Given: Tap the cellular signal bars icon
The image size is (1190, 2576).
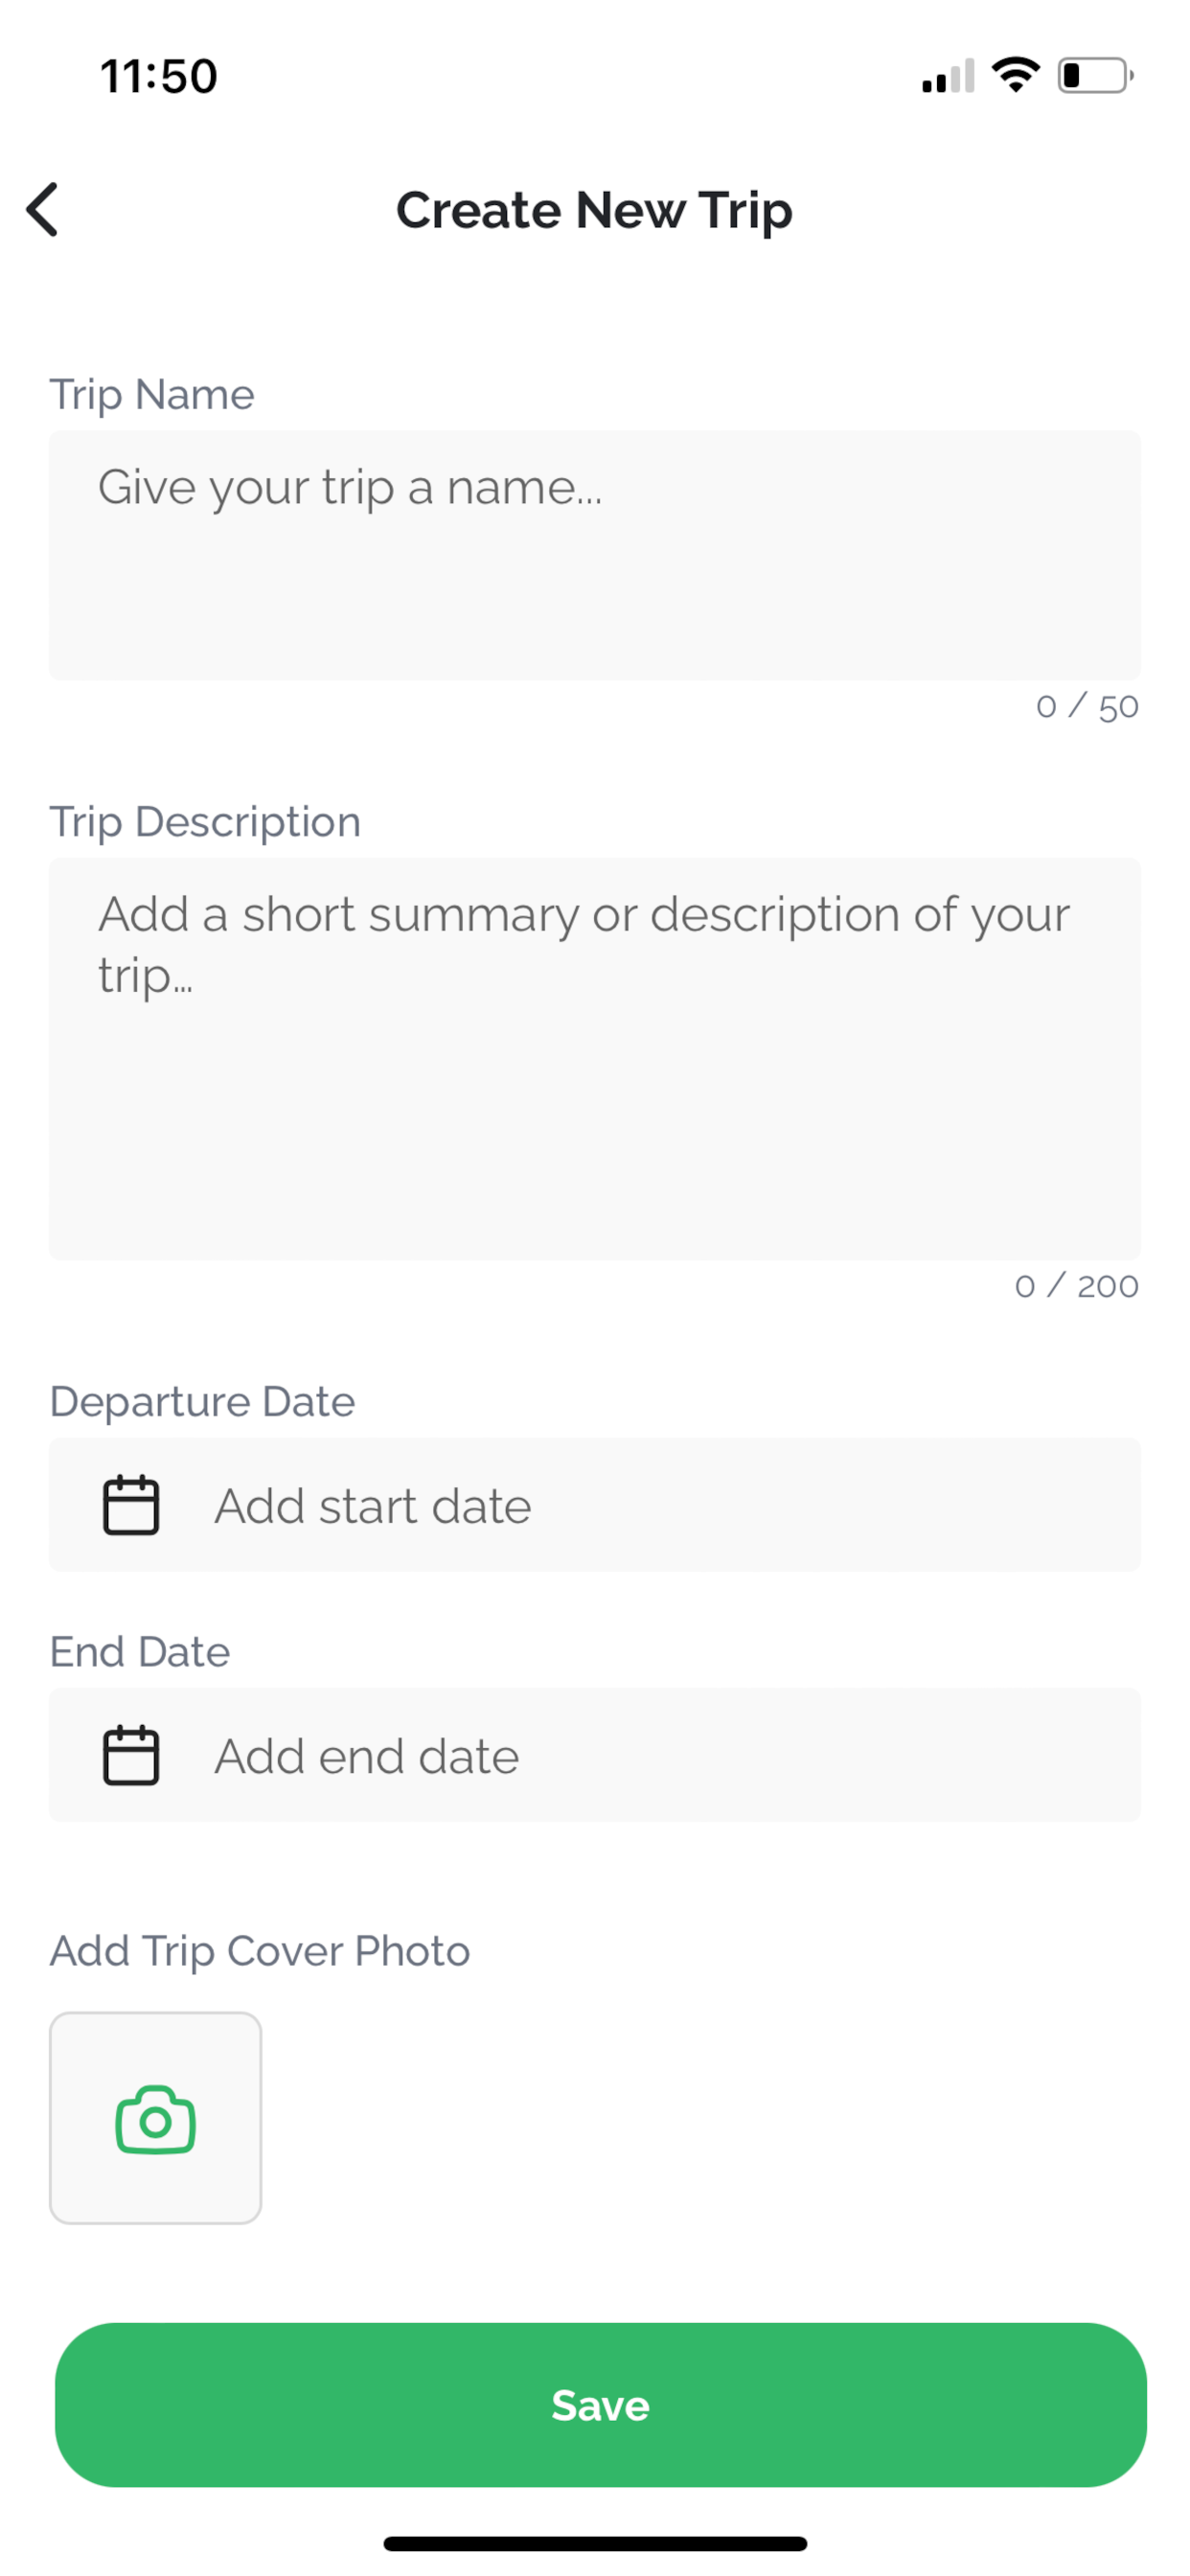Looking at the screenshot, I should [x=947, y=75].
